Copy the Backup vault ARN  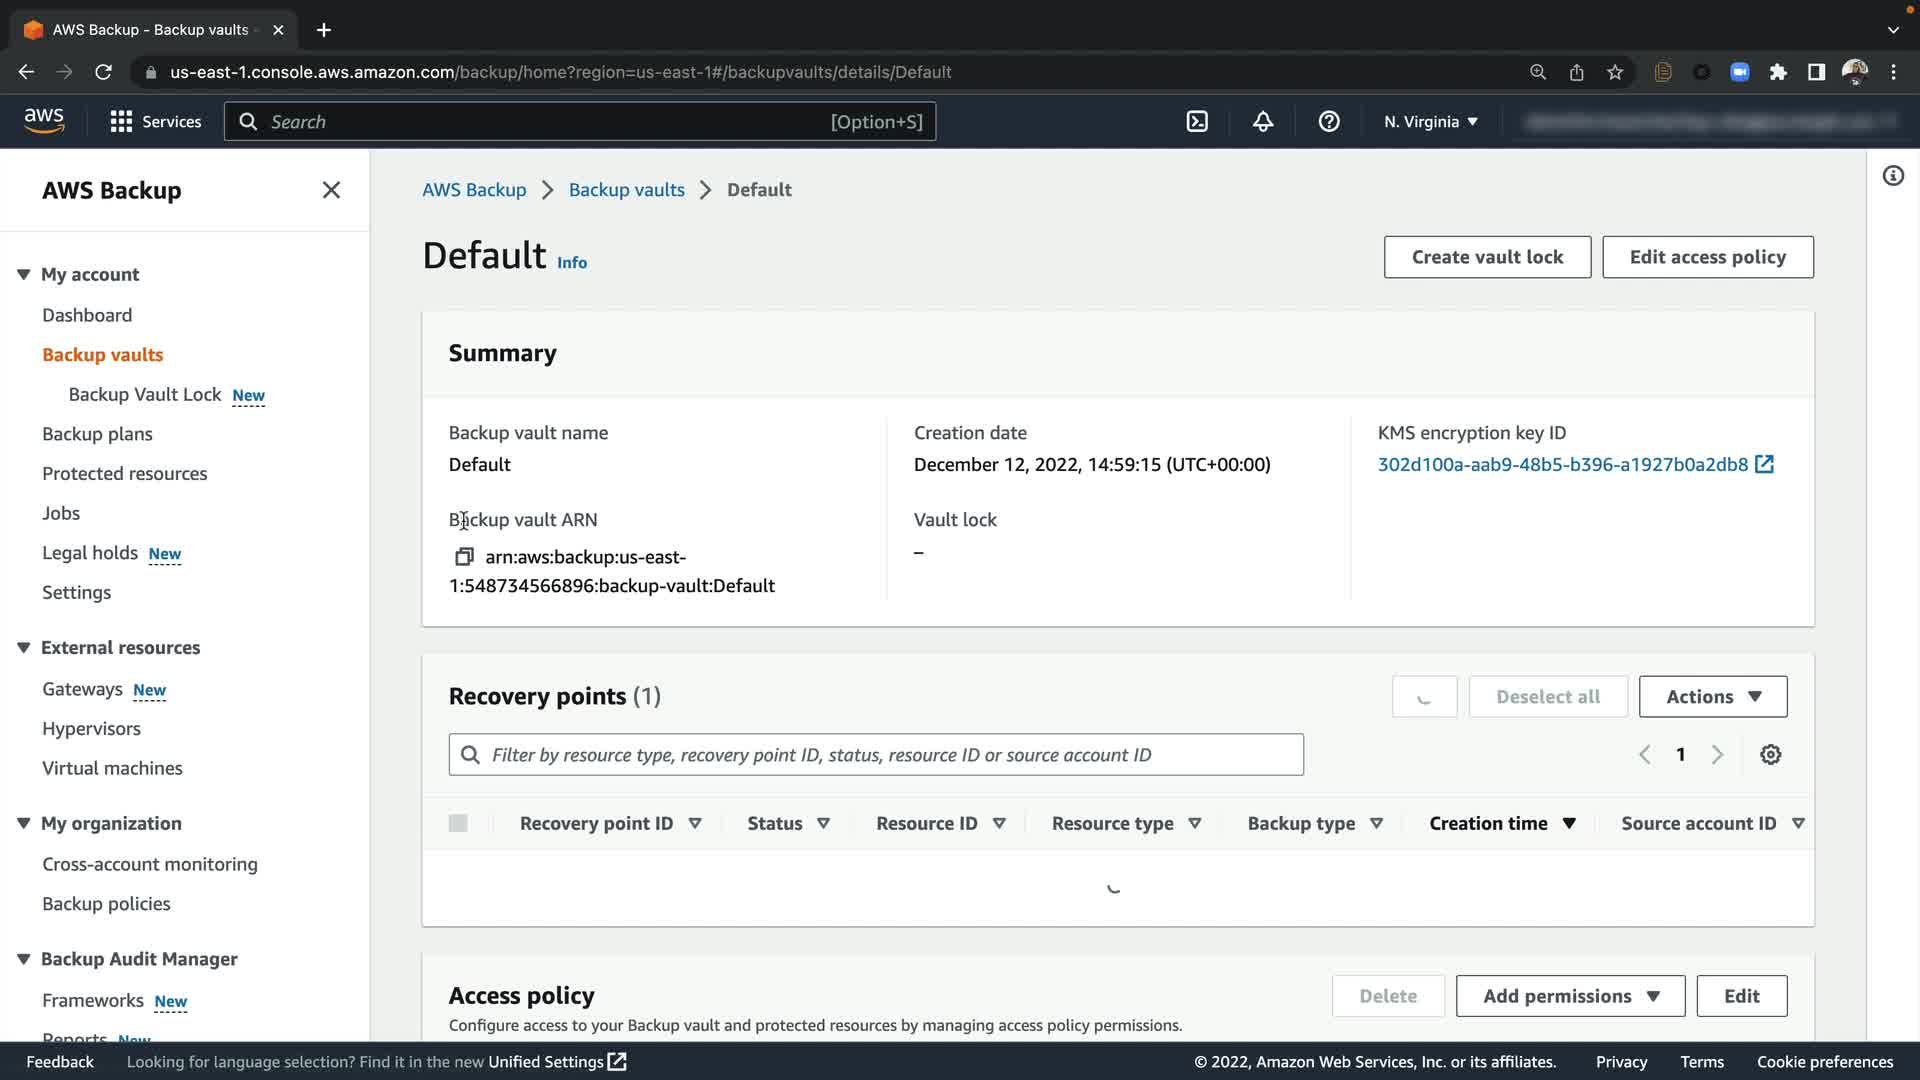tap(464, 557)
